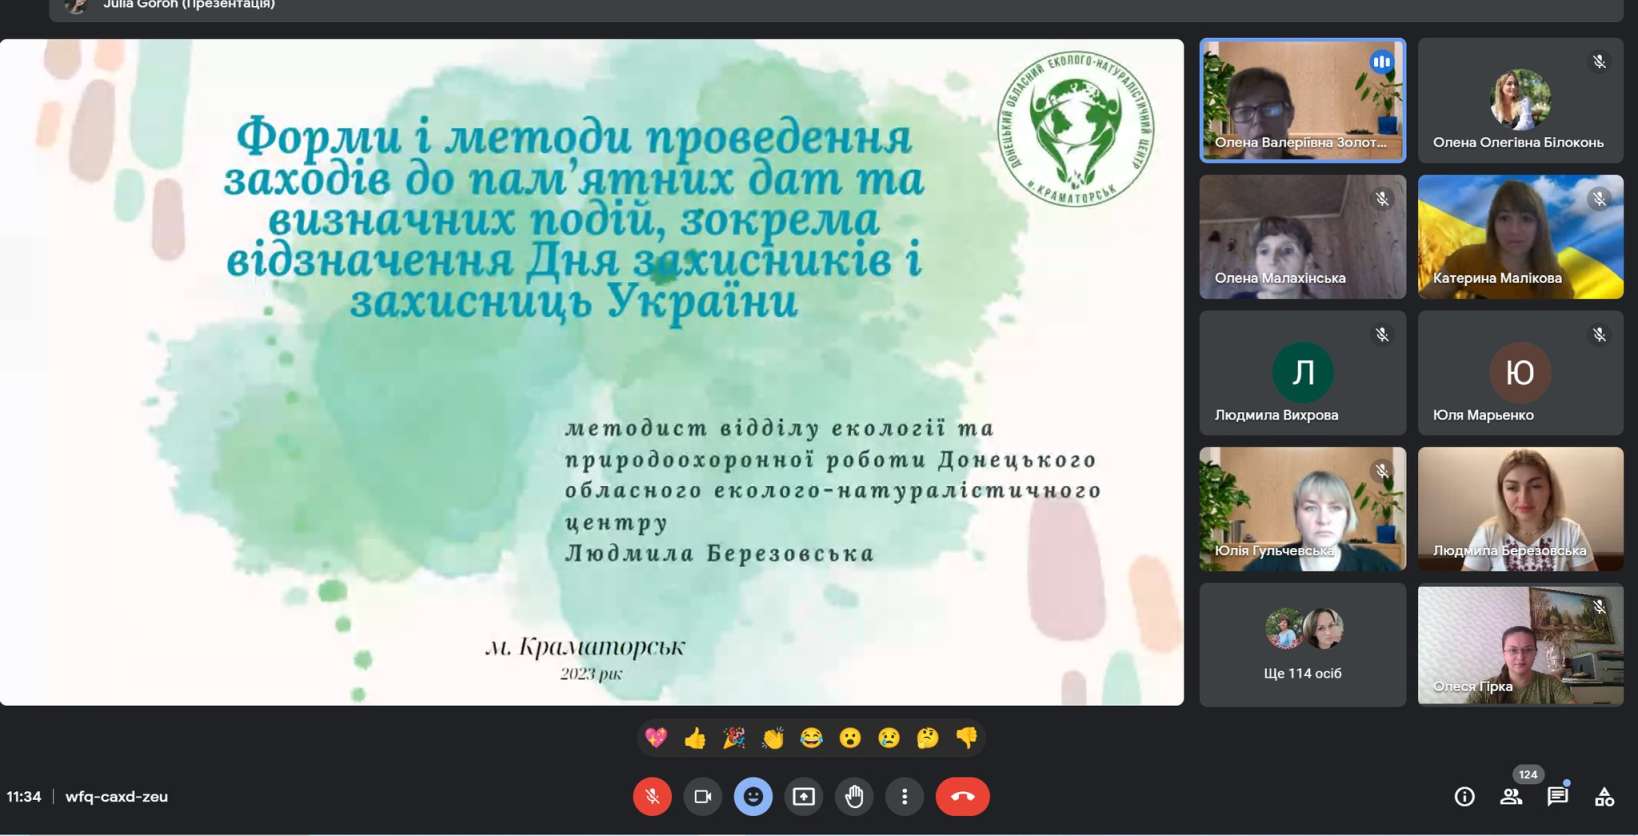The width and height of the screenshot is (1638, 836).
Task: Open the activities shapes icon
Action: [x=1605, y=797]
